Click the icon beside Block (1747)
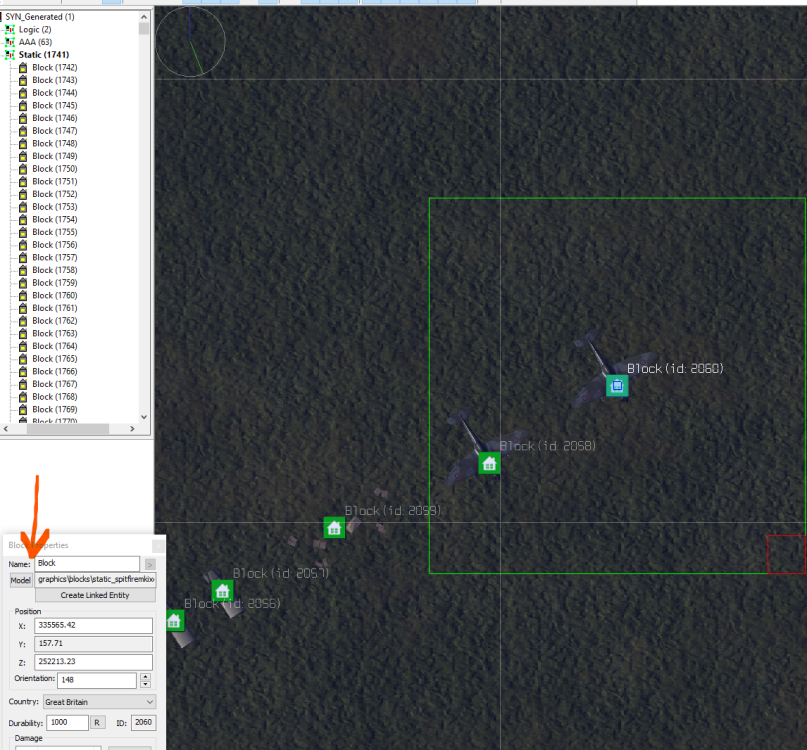The height and width of the screenshot is (750, 807). click(23, 131)
